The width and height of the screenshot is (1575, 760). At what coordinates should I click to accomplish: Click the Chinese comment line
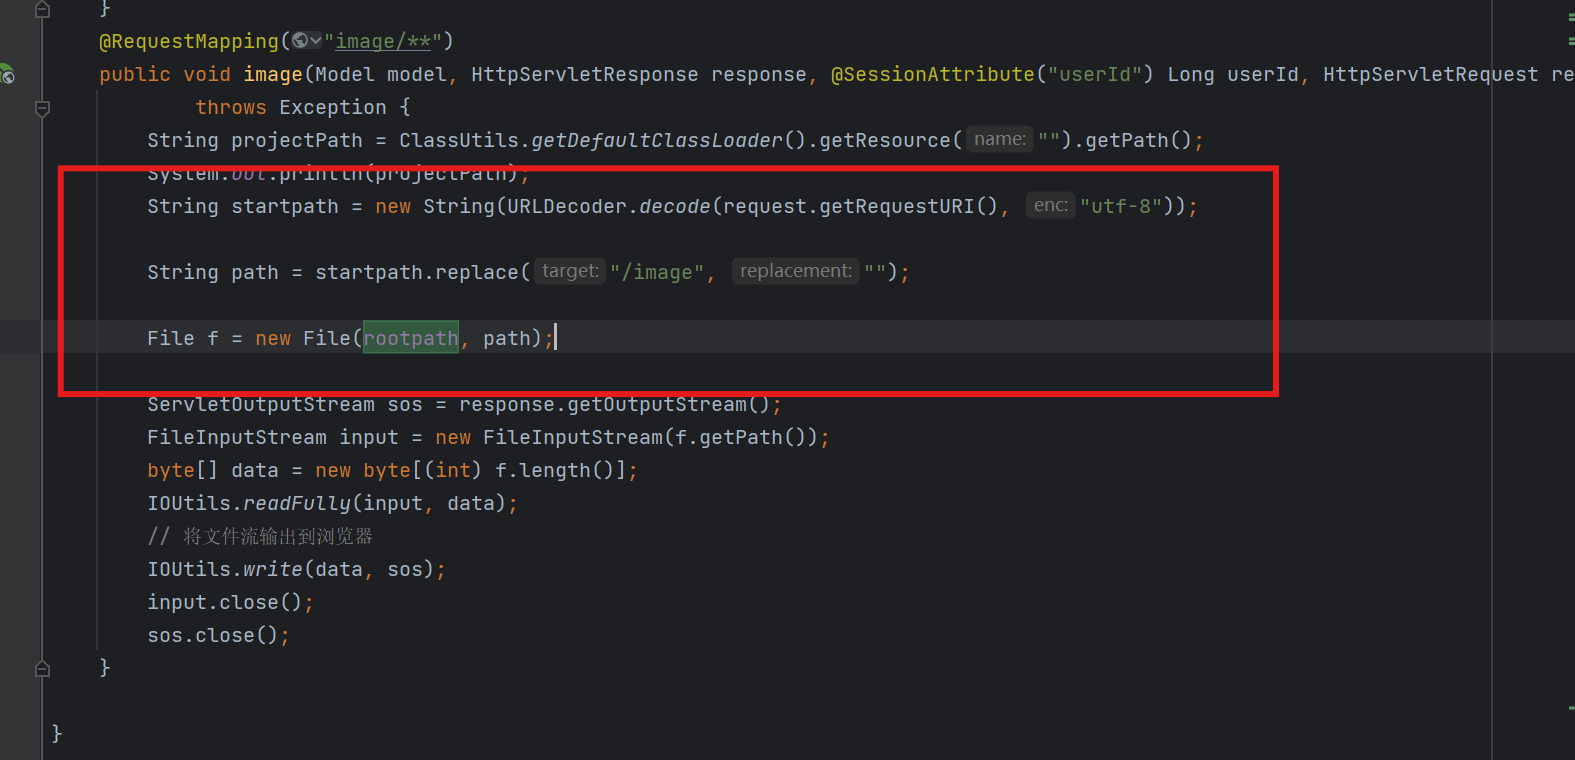click(260, 536)
